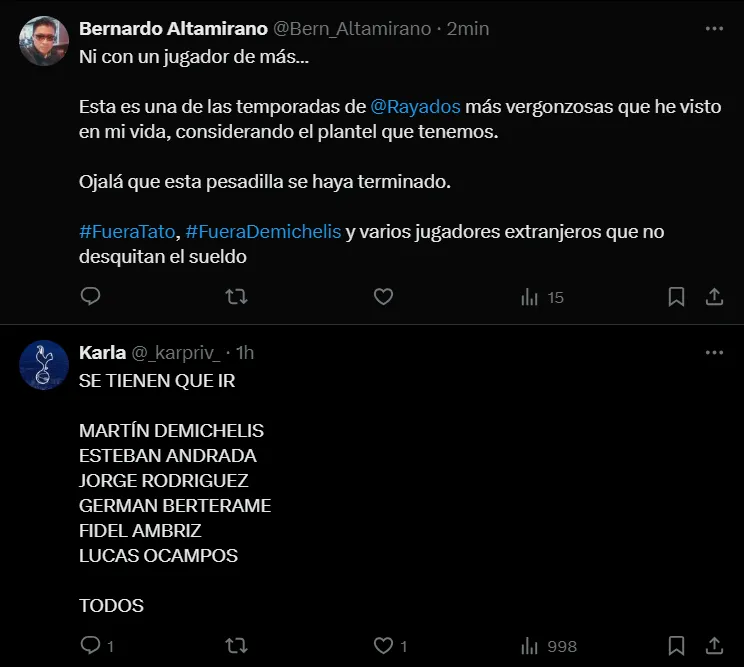Open the @Rayados mention link
Viewport: 744px width, 667px height.
[415, 106]
